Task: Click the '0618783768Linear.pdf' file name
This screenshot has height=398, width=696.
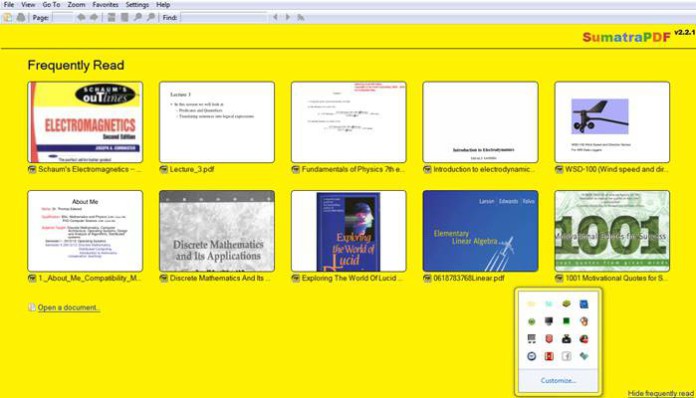Action: 469,278
